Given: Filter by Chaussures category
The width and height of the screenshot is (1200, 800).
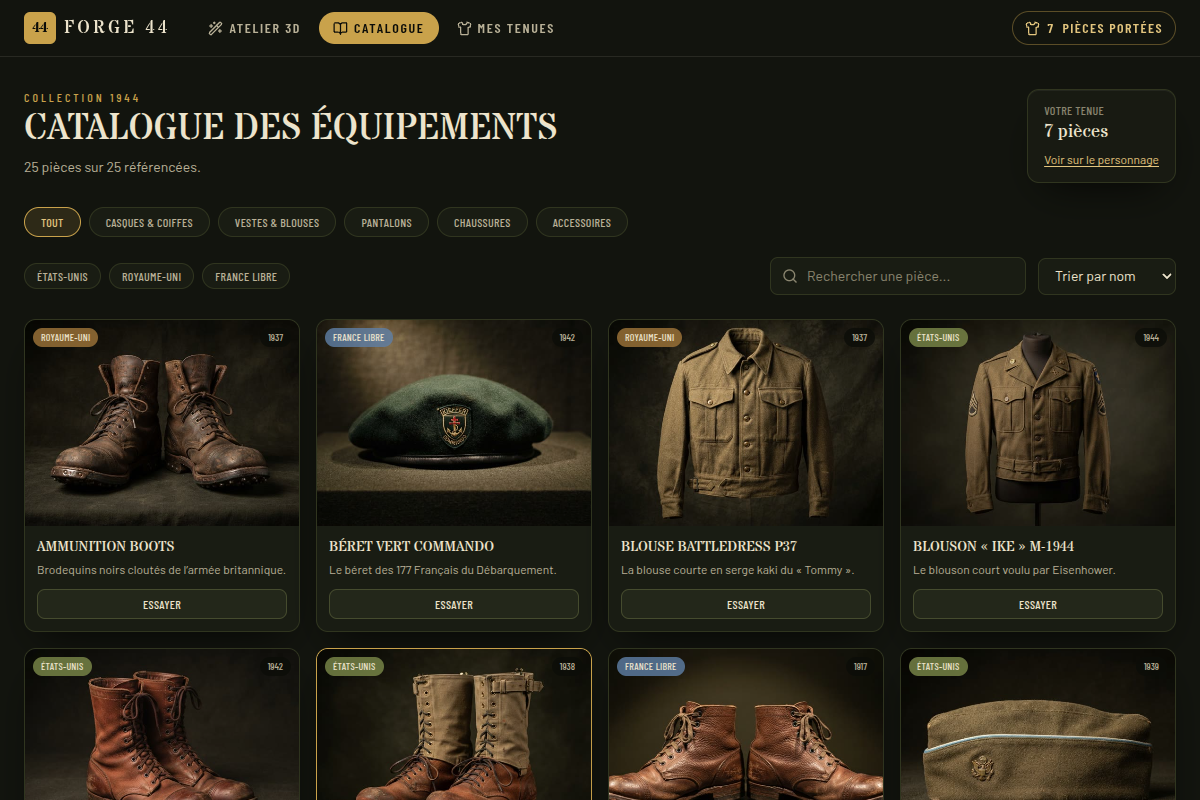Looking at the screenshot, I should [x=482, y=223].
